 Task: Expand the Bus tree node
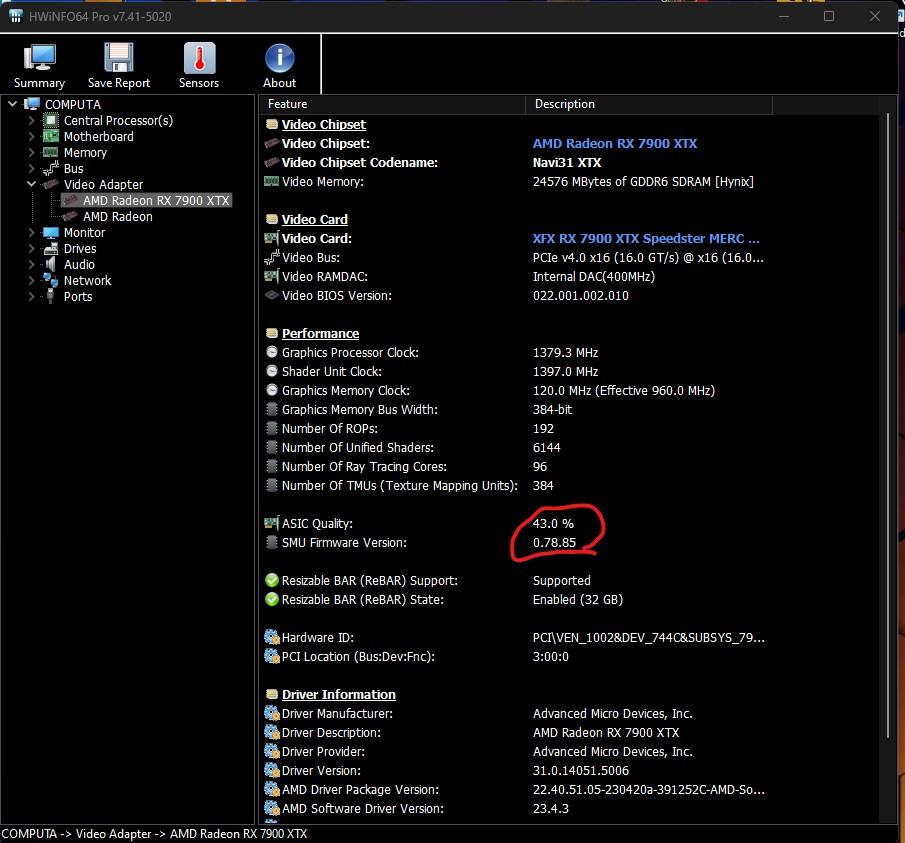pyautogui.click(x=32, y=168)
